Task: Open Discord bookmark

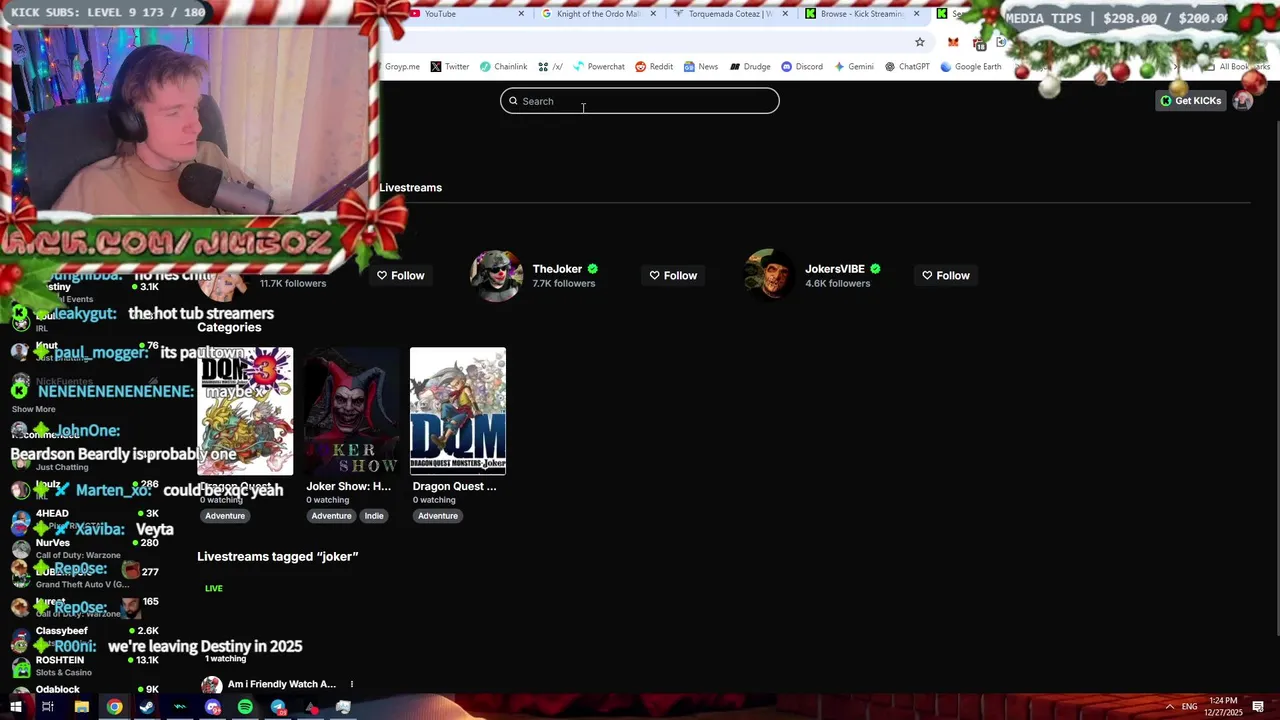Action: point(802,67)
